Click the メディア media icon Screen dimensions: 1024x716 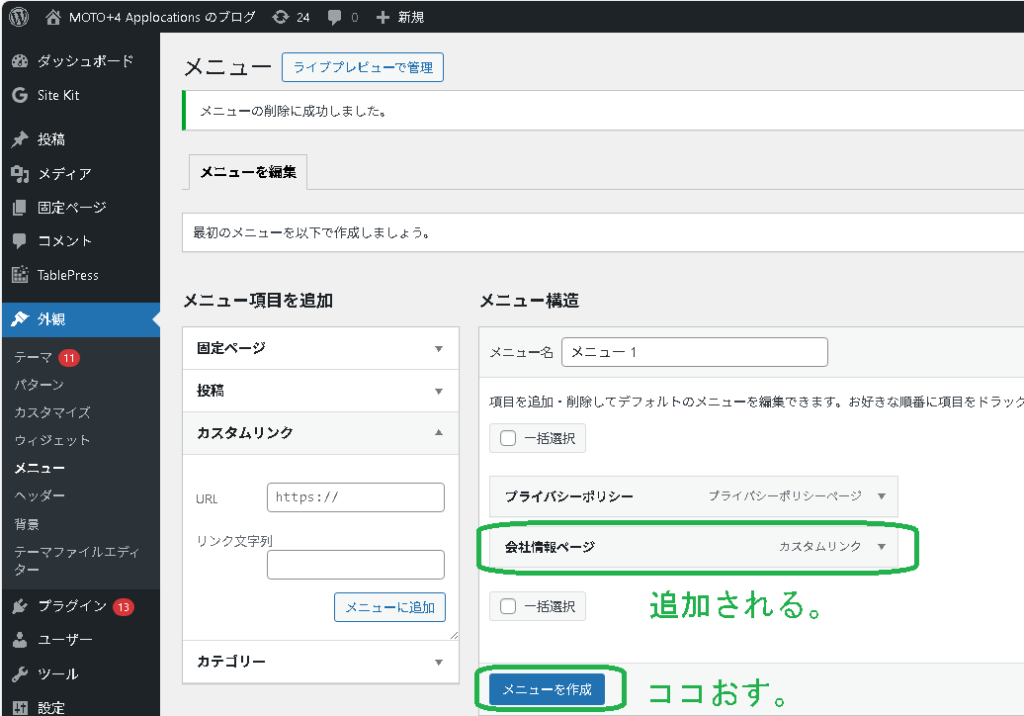19,174
